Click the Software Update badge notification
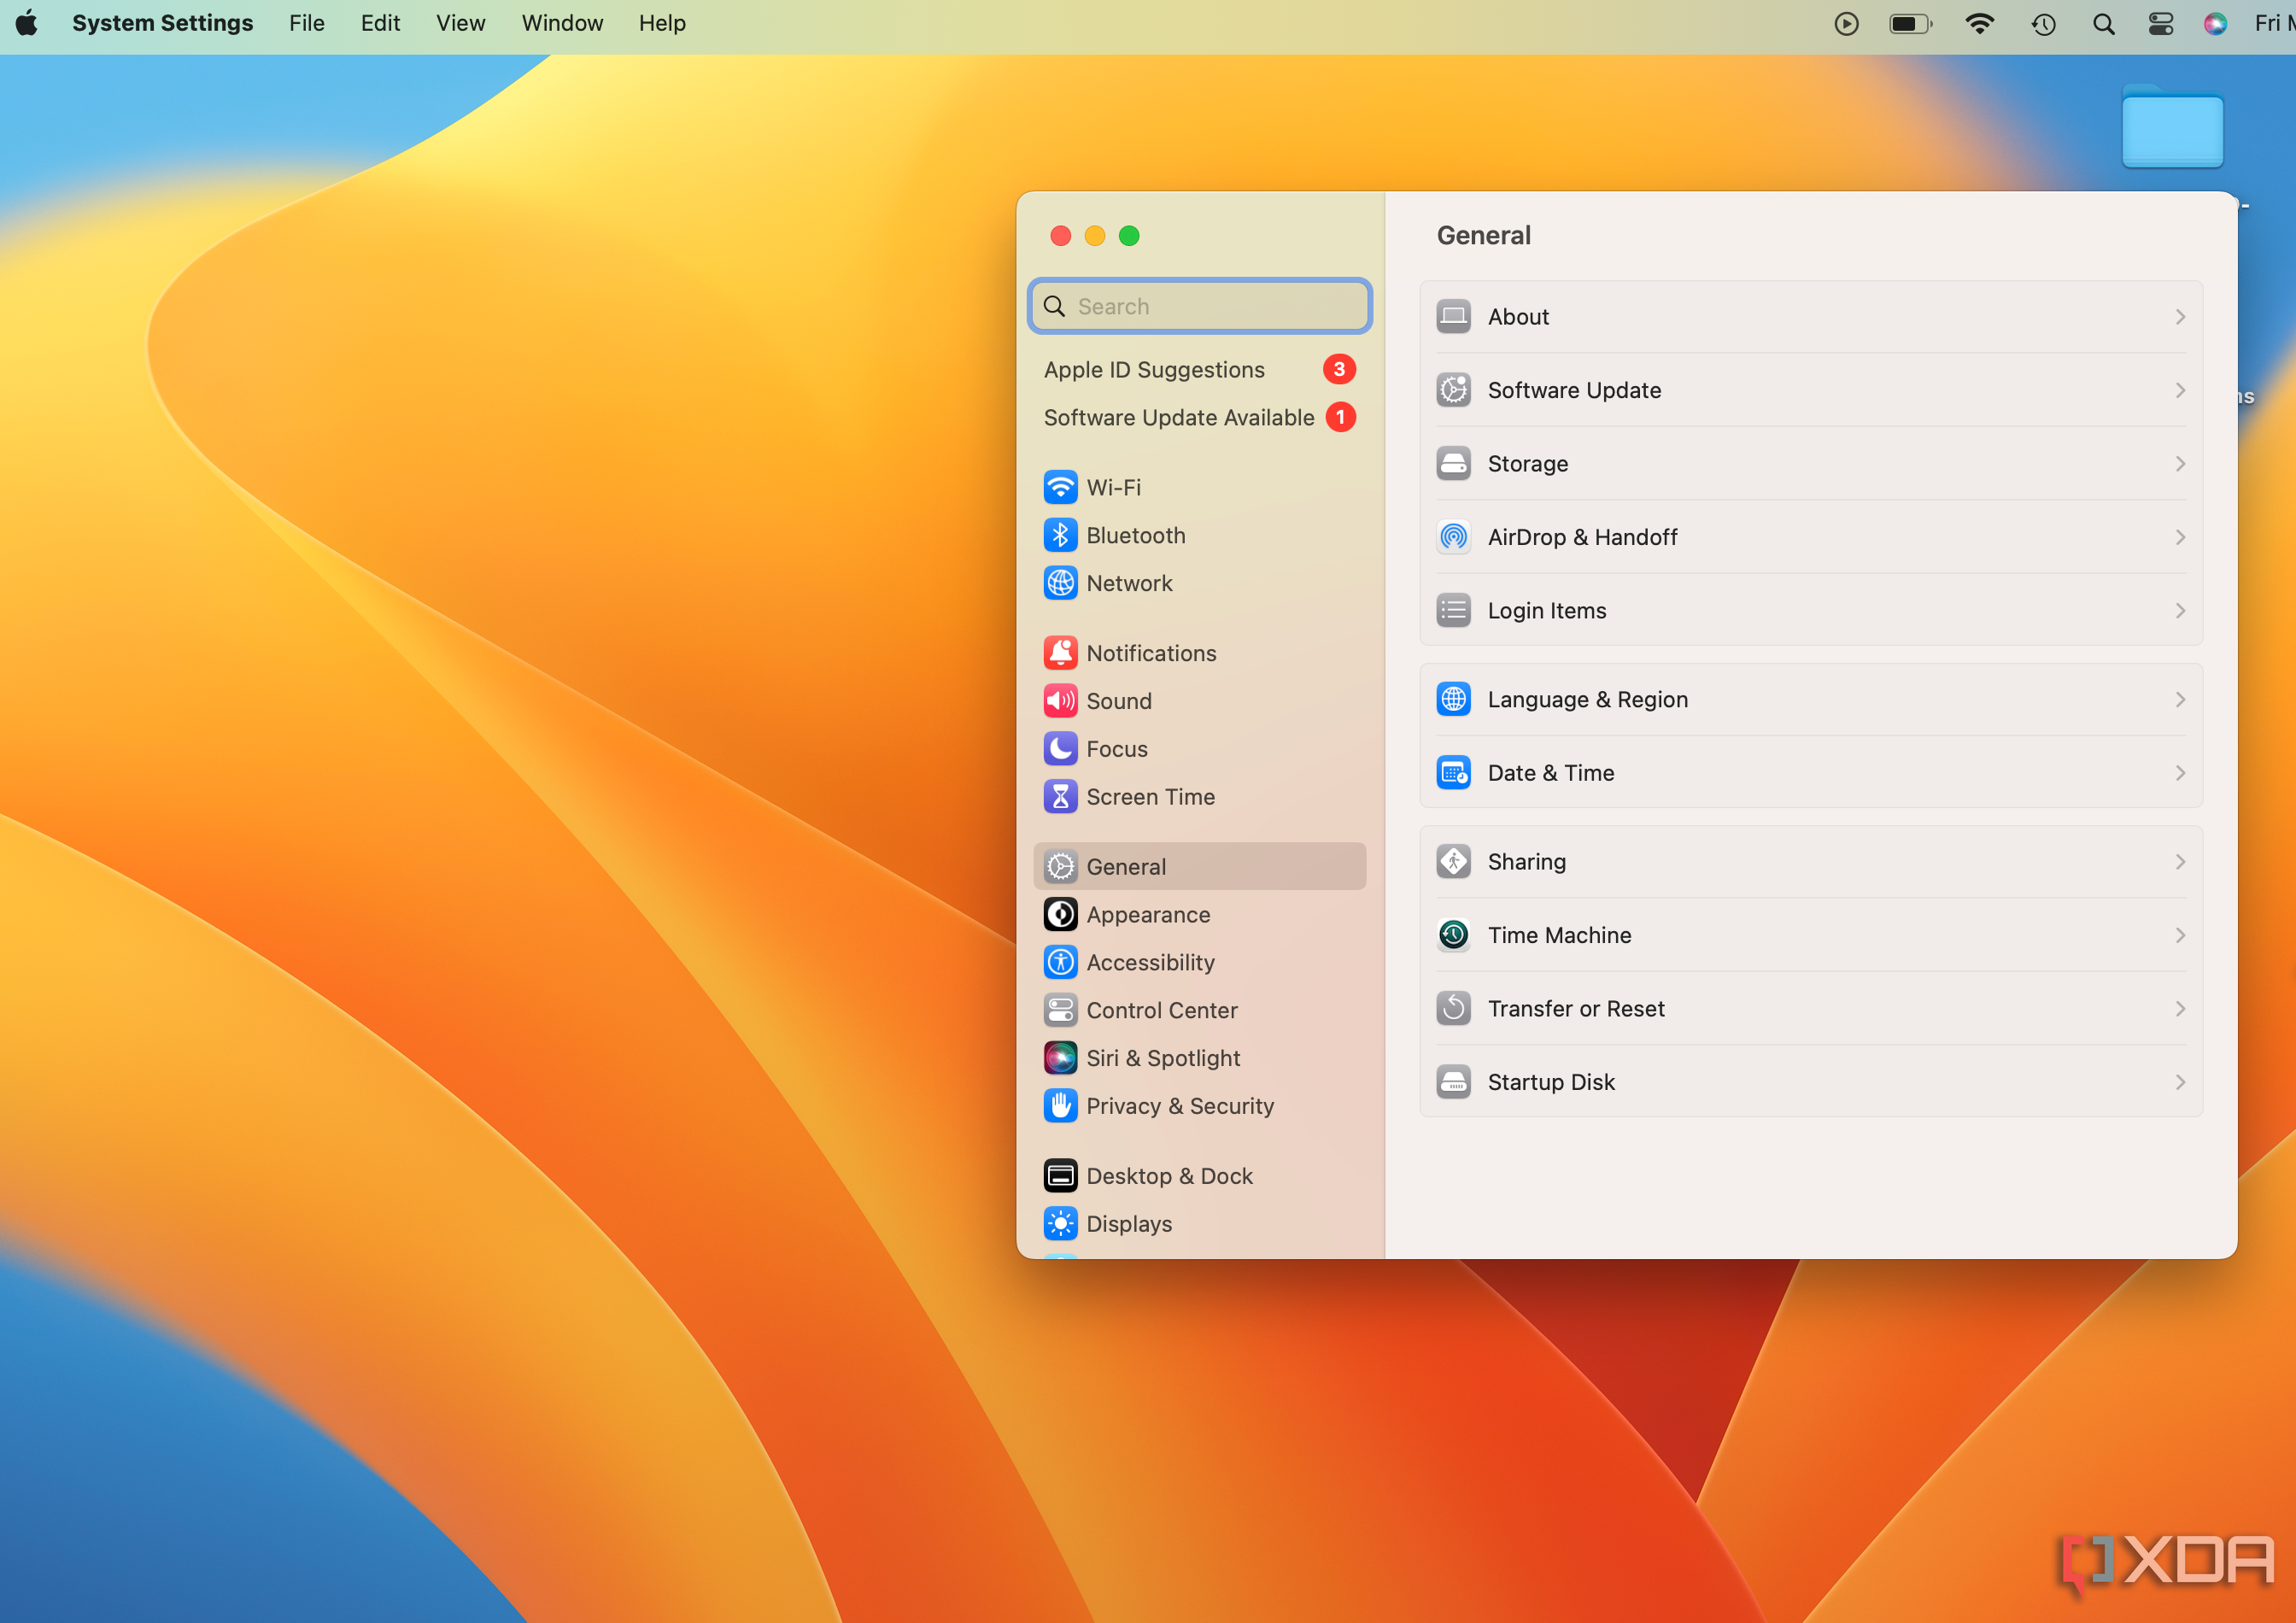Screen dimensions: 2296x1623 point(1338,416)
